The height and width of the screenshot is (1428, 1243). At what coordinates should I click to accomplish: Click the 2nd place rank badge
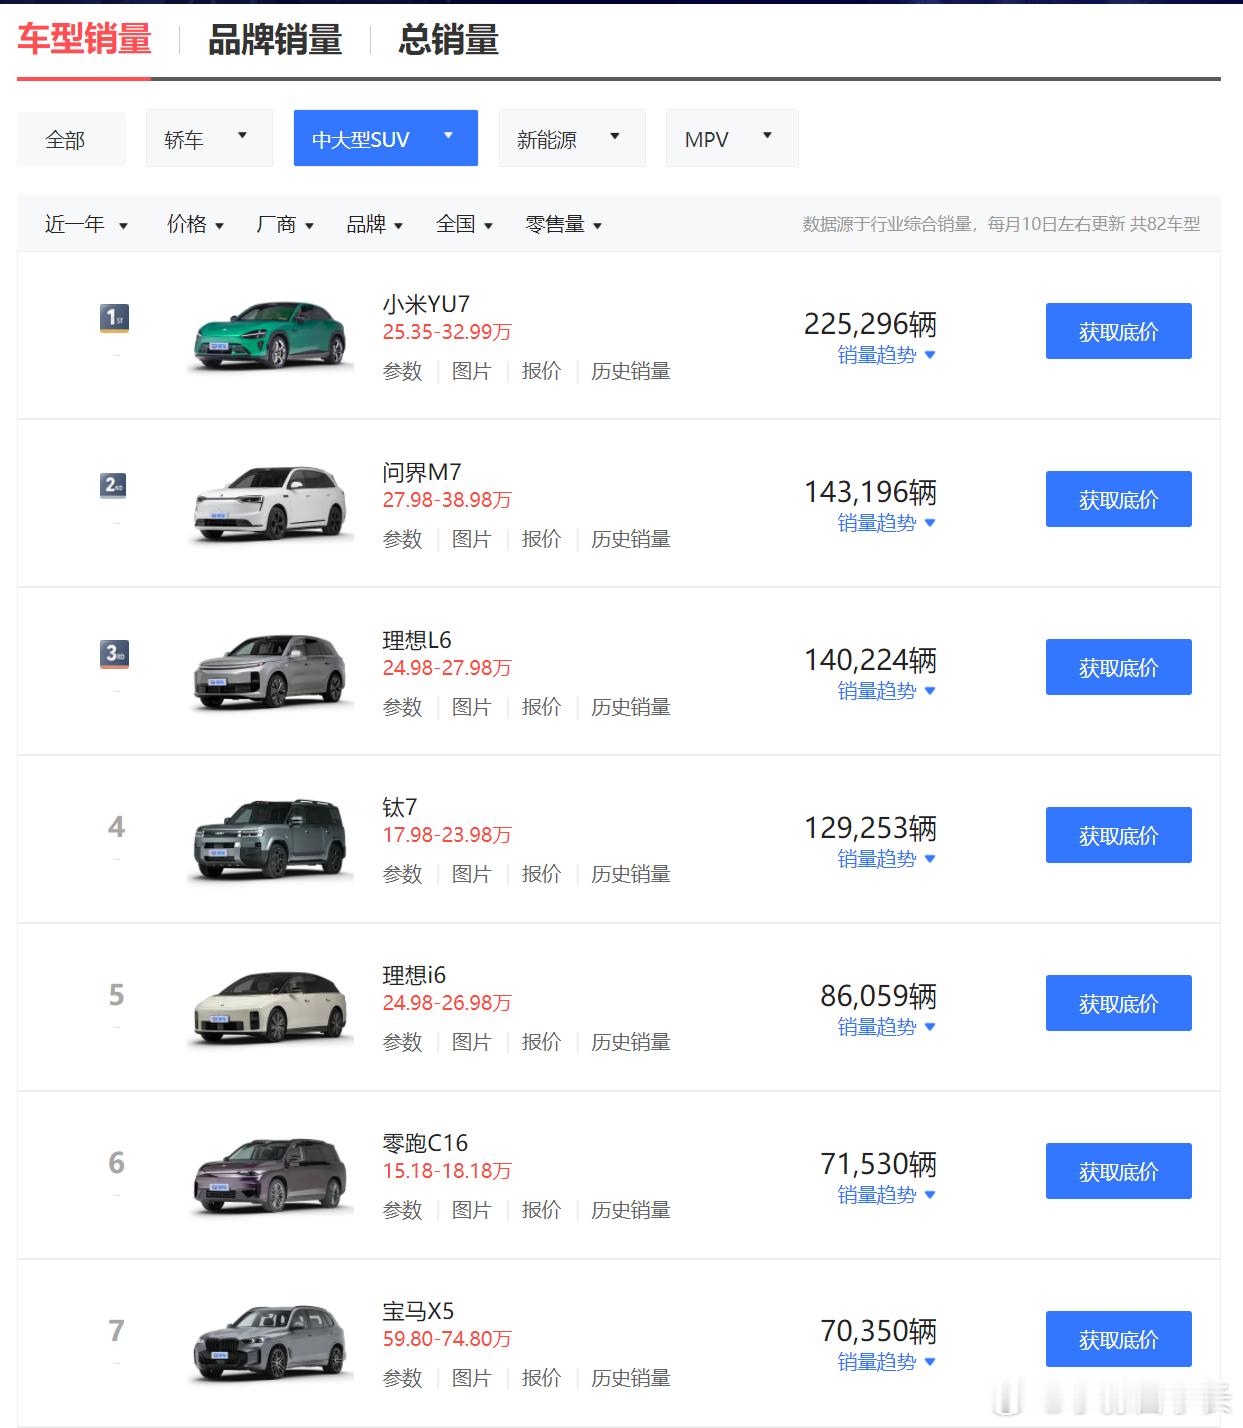click(x=115, y=487)
